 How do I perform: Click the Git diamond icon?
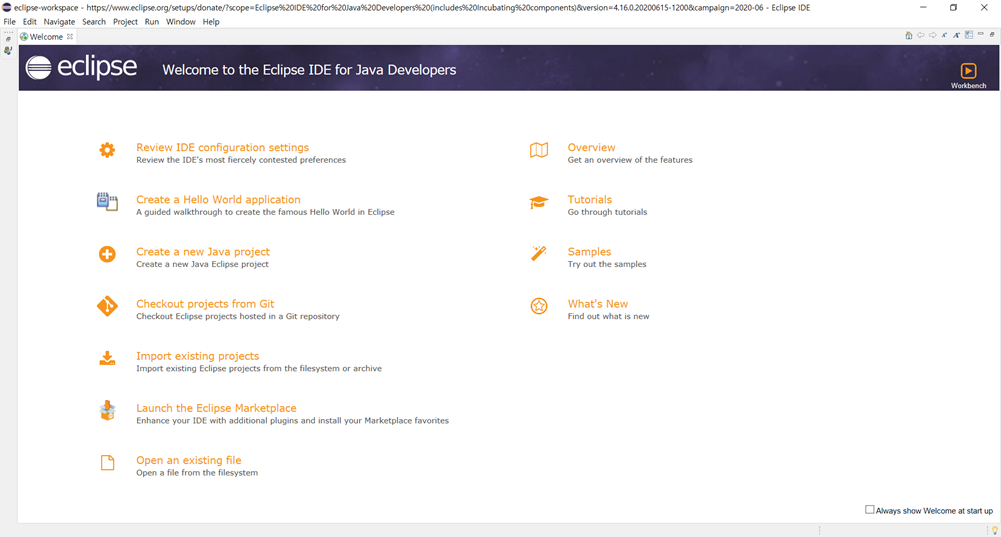click(x=107, y=306)
